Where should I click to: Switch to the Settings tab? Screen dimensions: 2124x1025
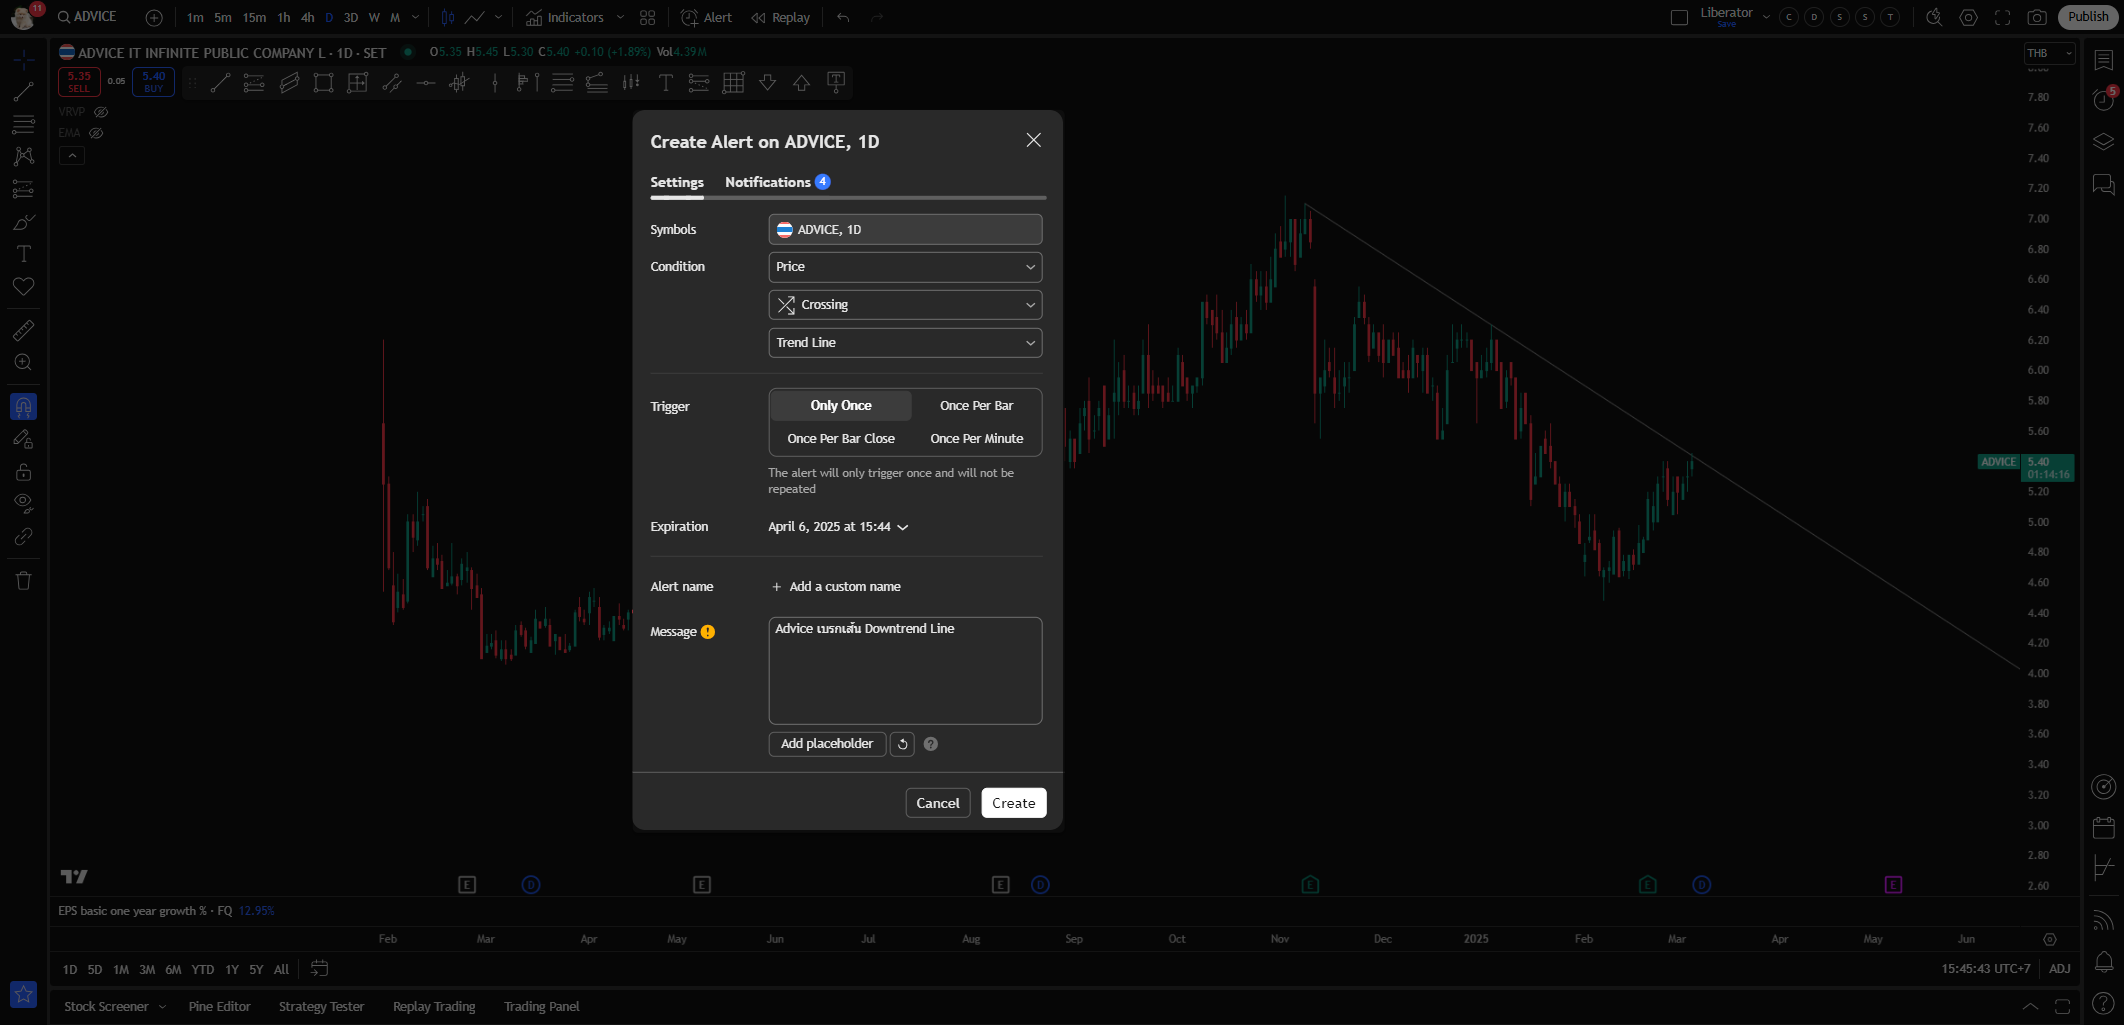[677, 182]
